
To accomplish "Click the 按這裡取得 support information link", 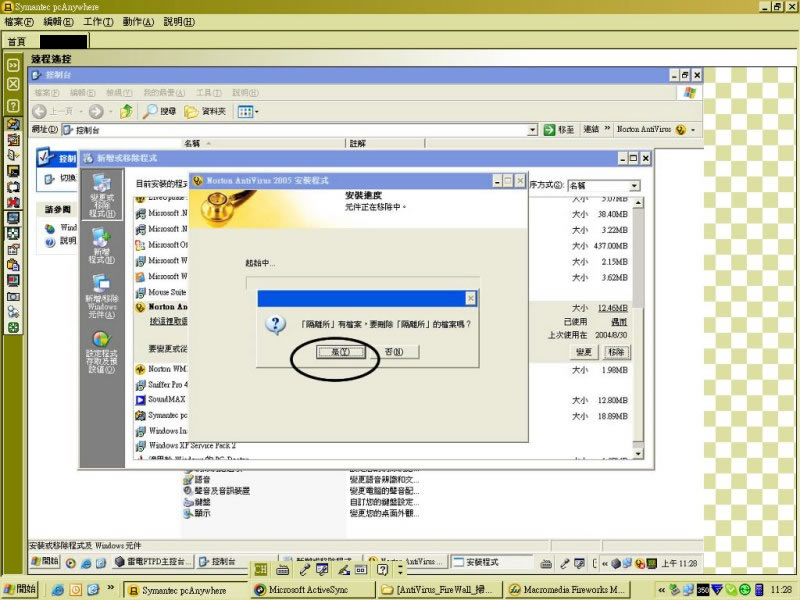I will [168, 321].
